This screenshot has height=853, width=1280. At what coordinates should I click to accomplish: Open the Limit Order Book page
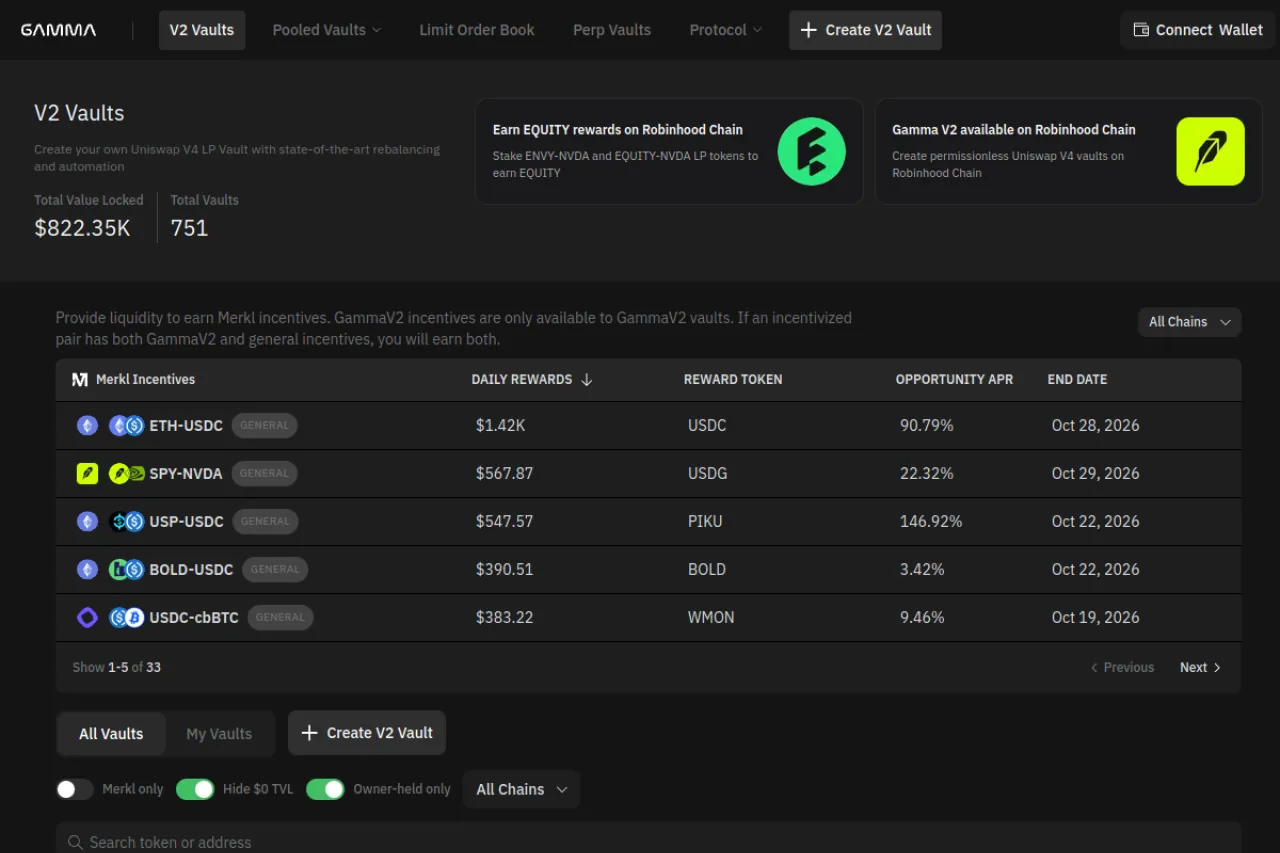[477, 30]
